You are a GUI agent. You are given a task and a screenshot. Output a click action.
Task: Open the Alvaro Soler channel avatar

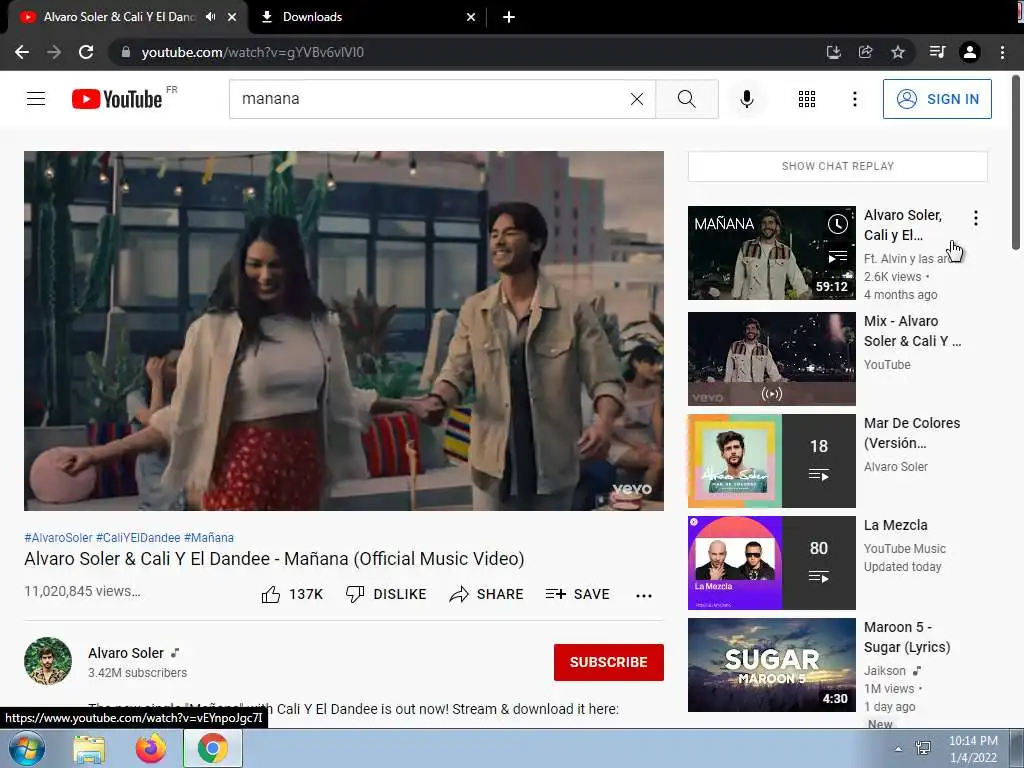[x=48, y=661]
